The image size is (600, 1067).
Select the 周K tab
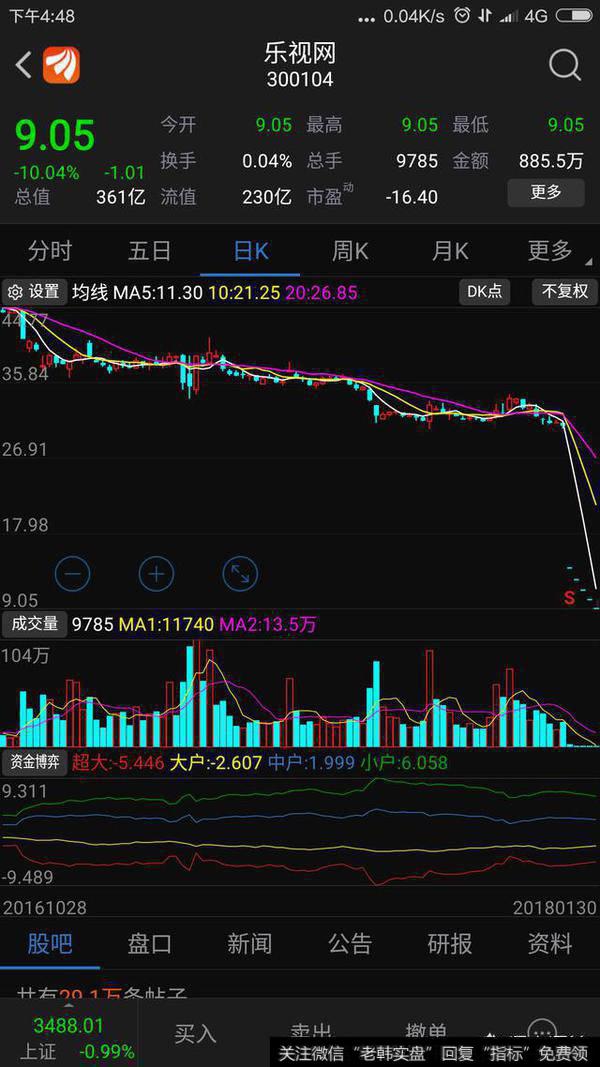350,251
